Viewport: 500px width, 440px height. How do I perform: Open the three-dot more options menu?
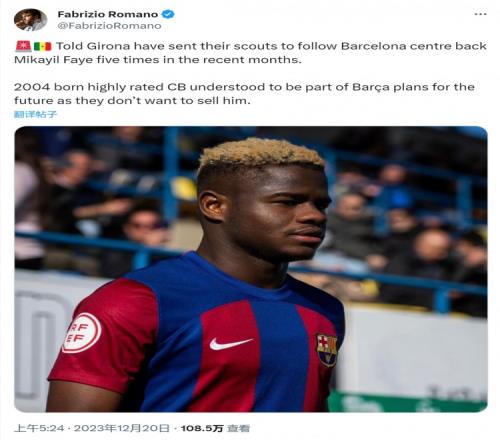pos(480,14)
